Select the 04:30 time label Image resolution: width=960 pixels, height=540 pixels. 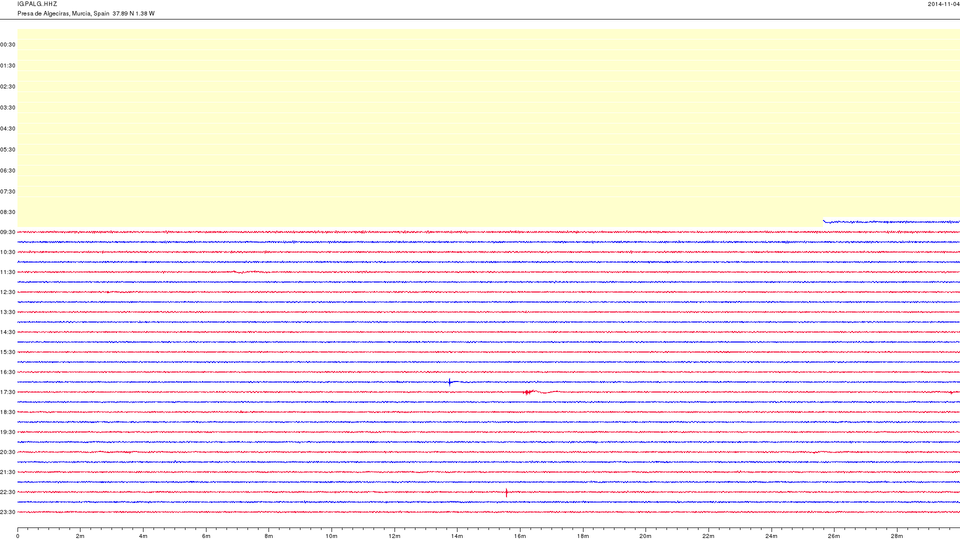coord(8,129)
